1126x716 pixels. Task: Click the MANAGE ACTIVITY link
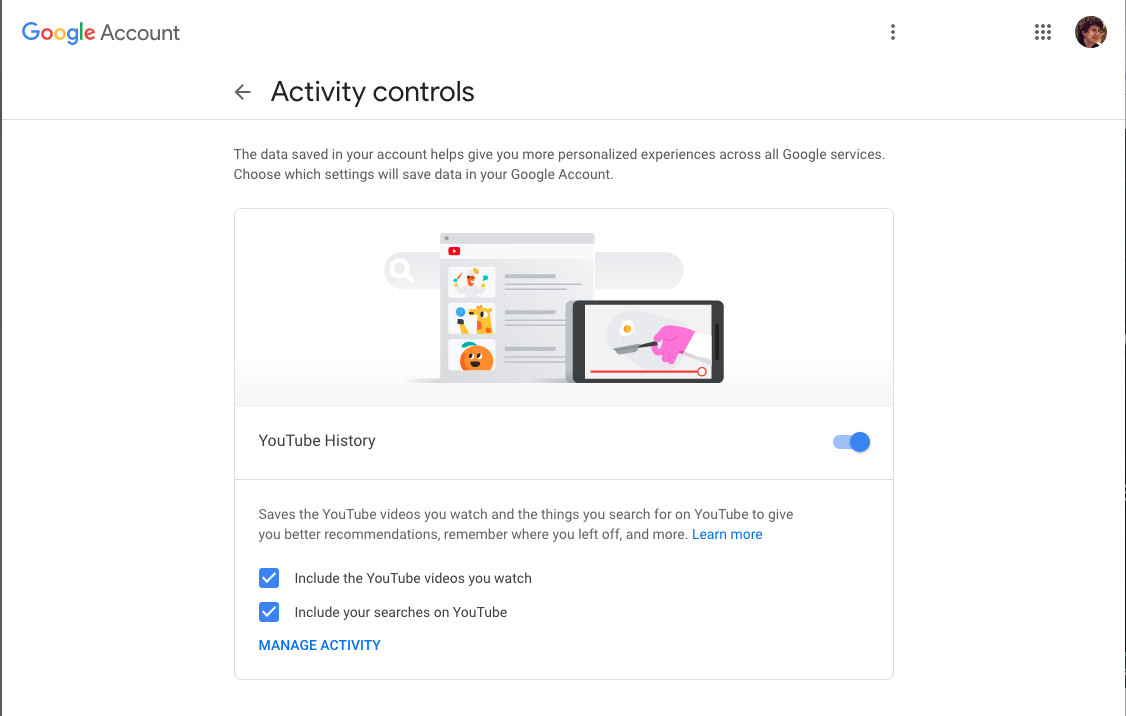[320, 645]
